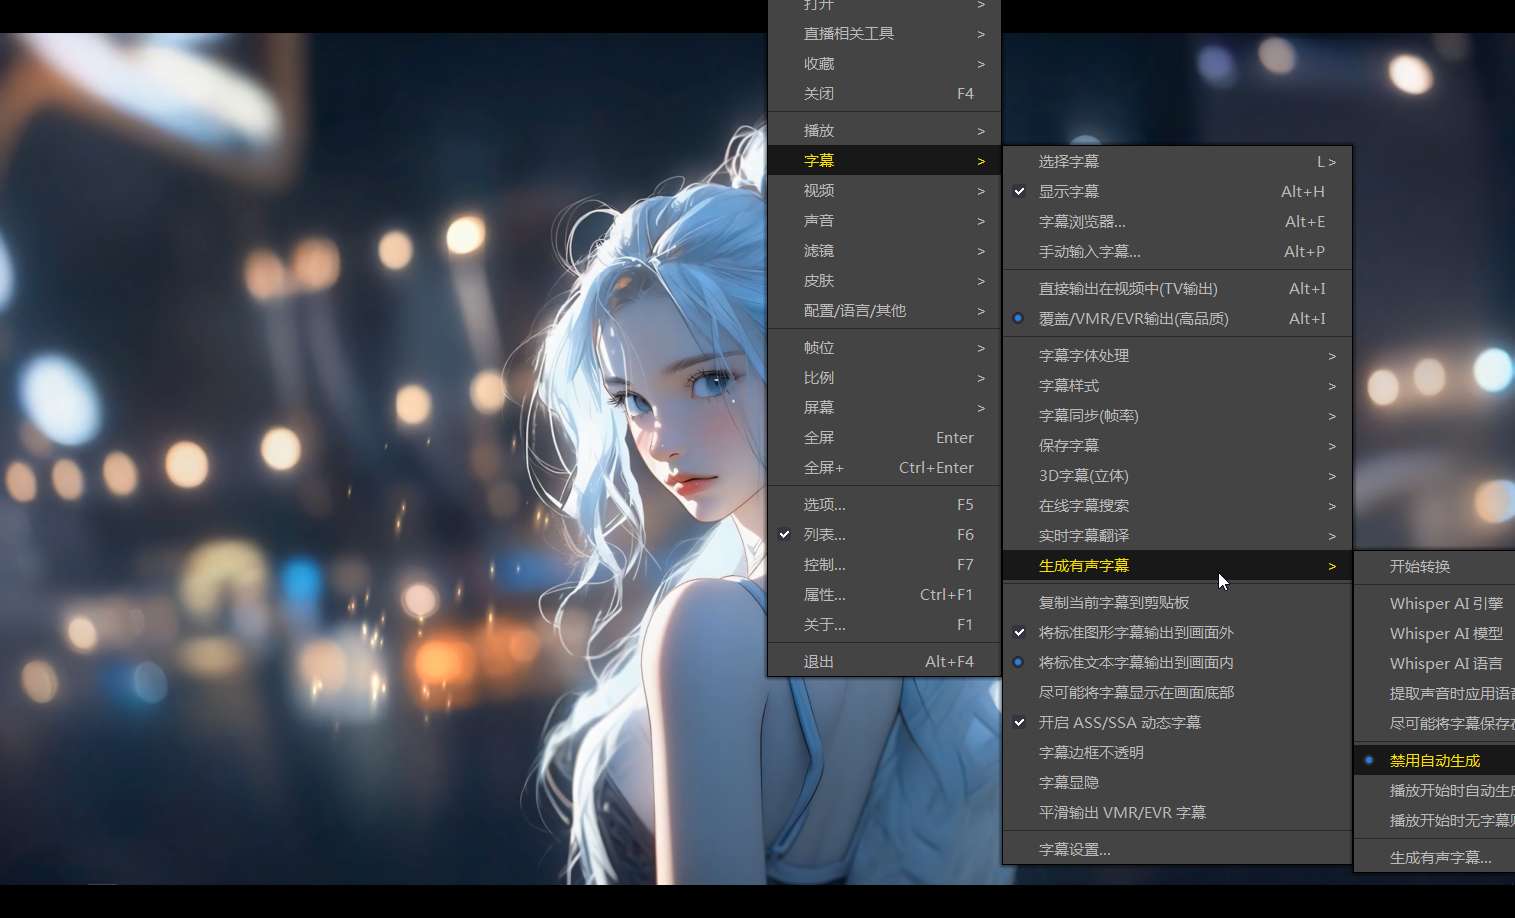Click 开始转换 in Whisper submenu

[1435, 566]
